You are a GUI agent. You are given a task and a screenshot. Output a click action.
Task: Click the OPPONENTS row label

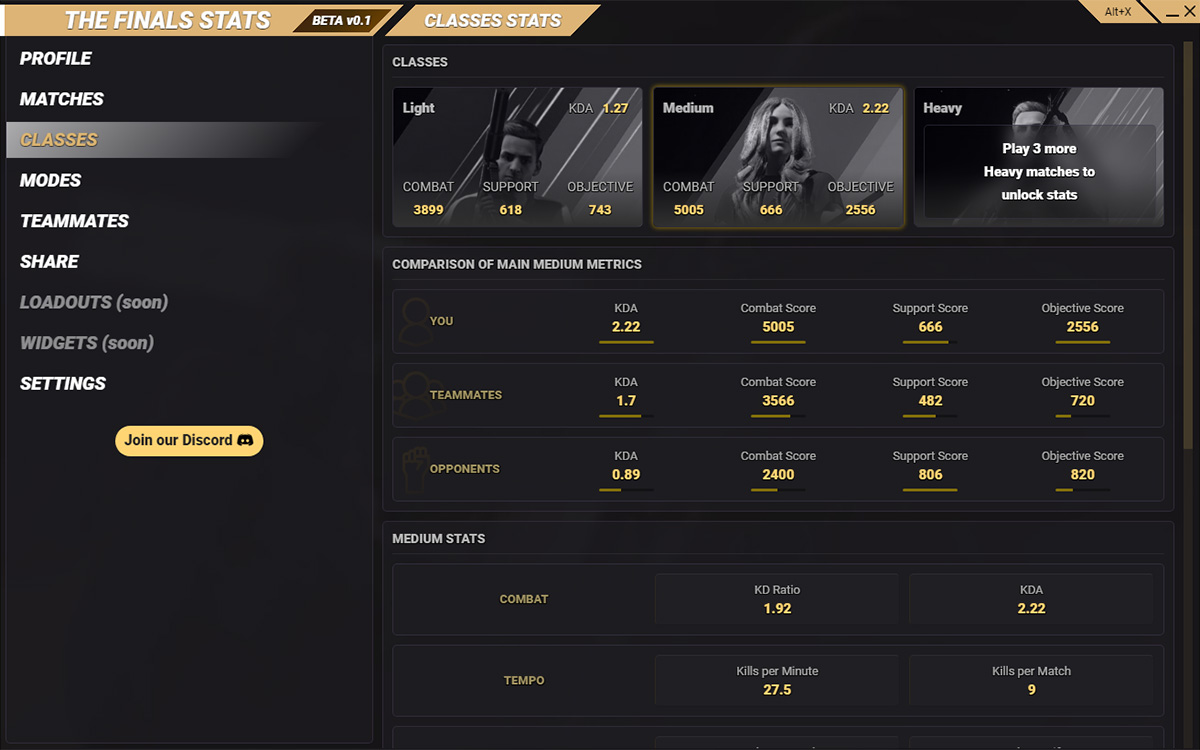(465, 469)
